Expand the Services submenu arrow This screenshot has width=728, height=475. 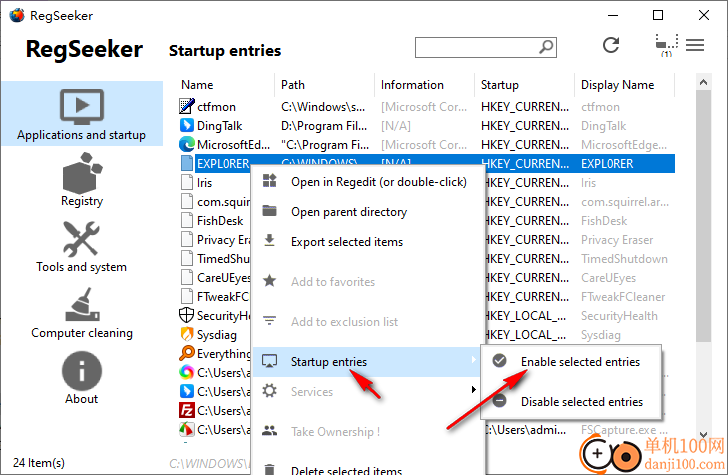tap(473, 389)
